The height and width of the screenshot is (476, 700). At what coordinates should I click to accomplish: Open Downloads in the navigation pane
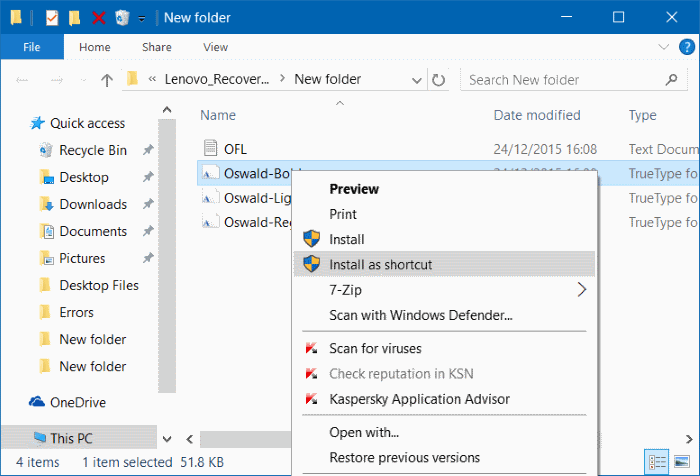point(93,205)
